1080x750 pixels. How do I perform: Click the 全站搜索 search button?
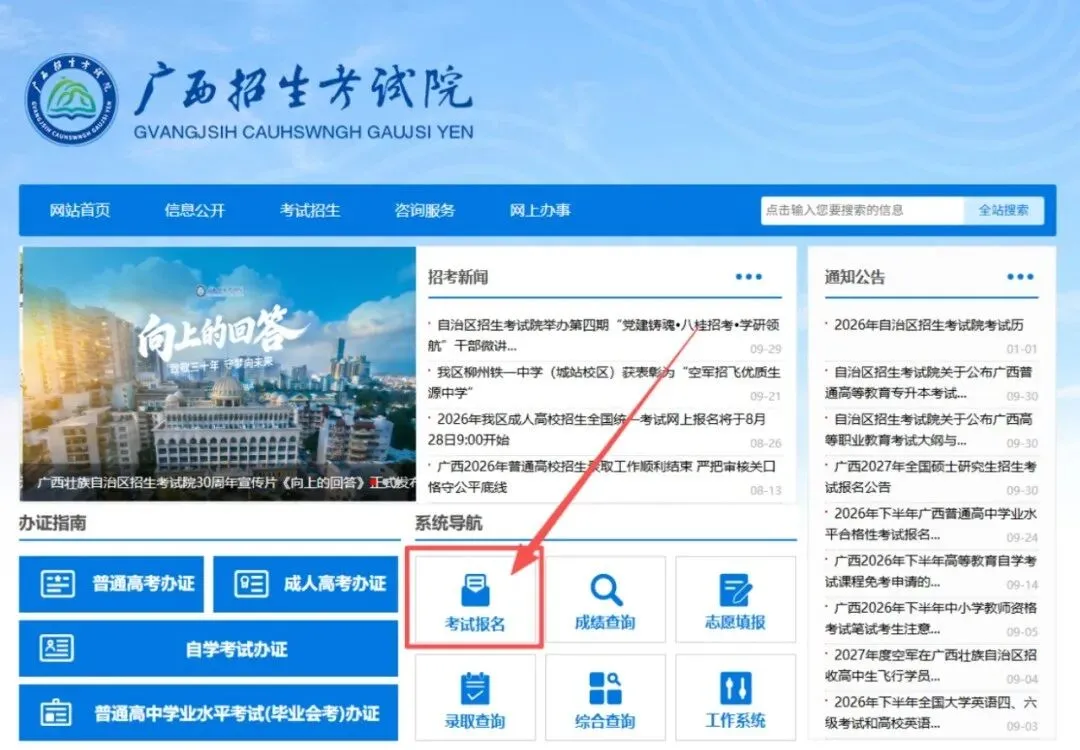pyautogui.click(x=1004, y=210)
